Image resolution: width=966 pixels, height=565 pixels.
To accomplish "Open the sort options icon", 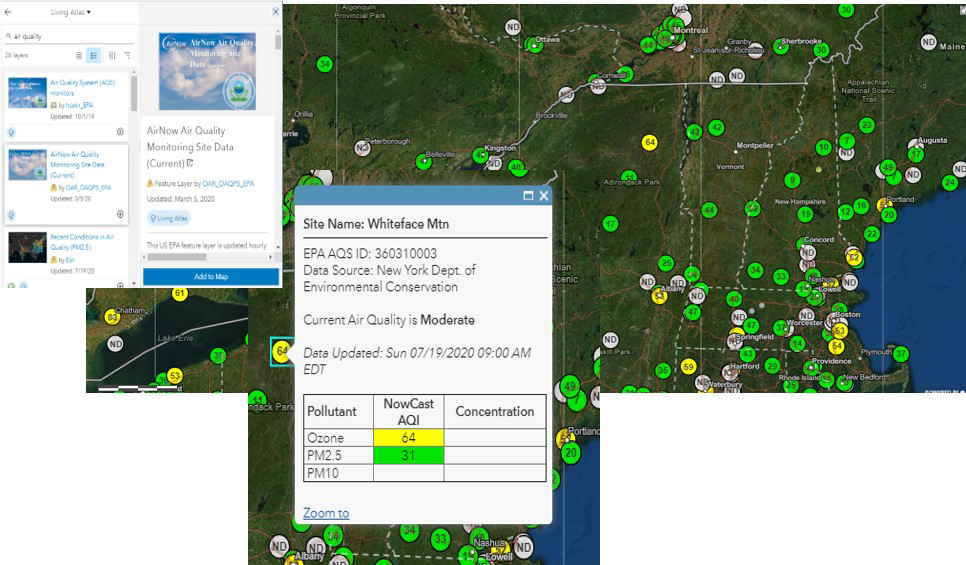I will click(x=112, y=55).
